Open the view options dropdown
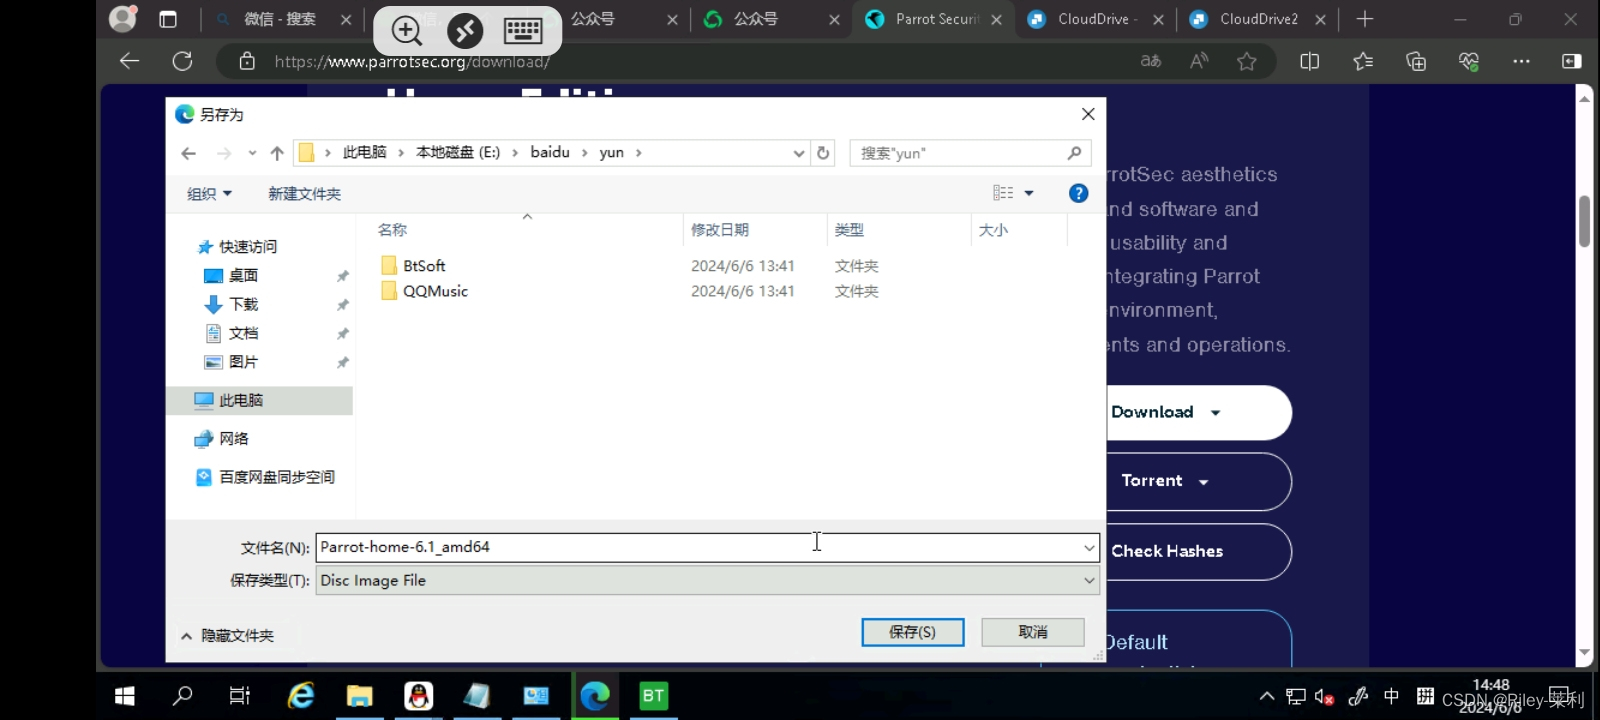The height and width of the screenshot is (720, 1600). tap(1029, 193)
